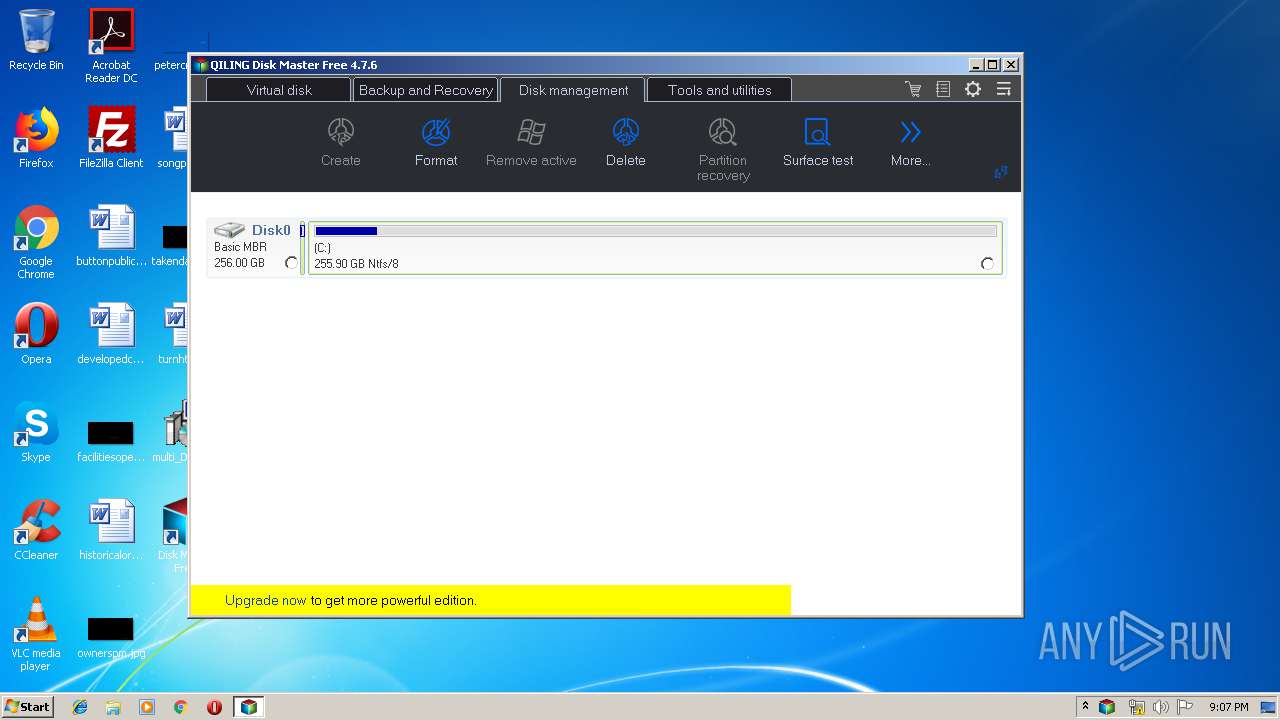1280x720 pixels.
Task: Open the file explorer folder in the taskbar
Action: coord(113,707)
